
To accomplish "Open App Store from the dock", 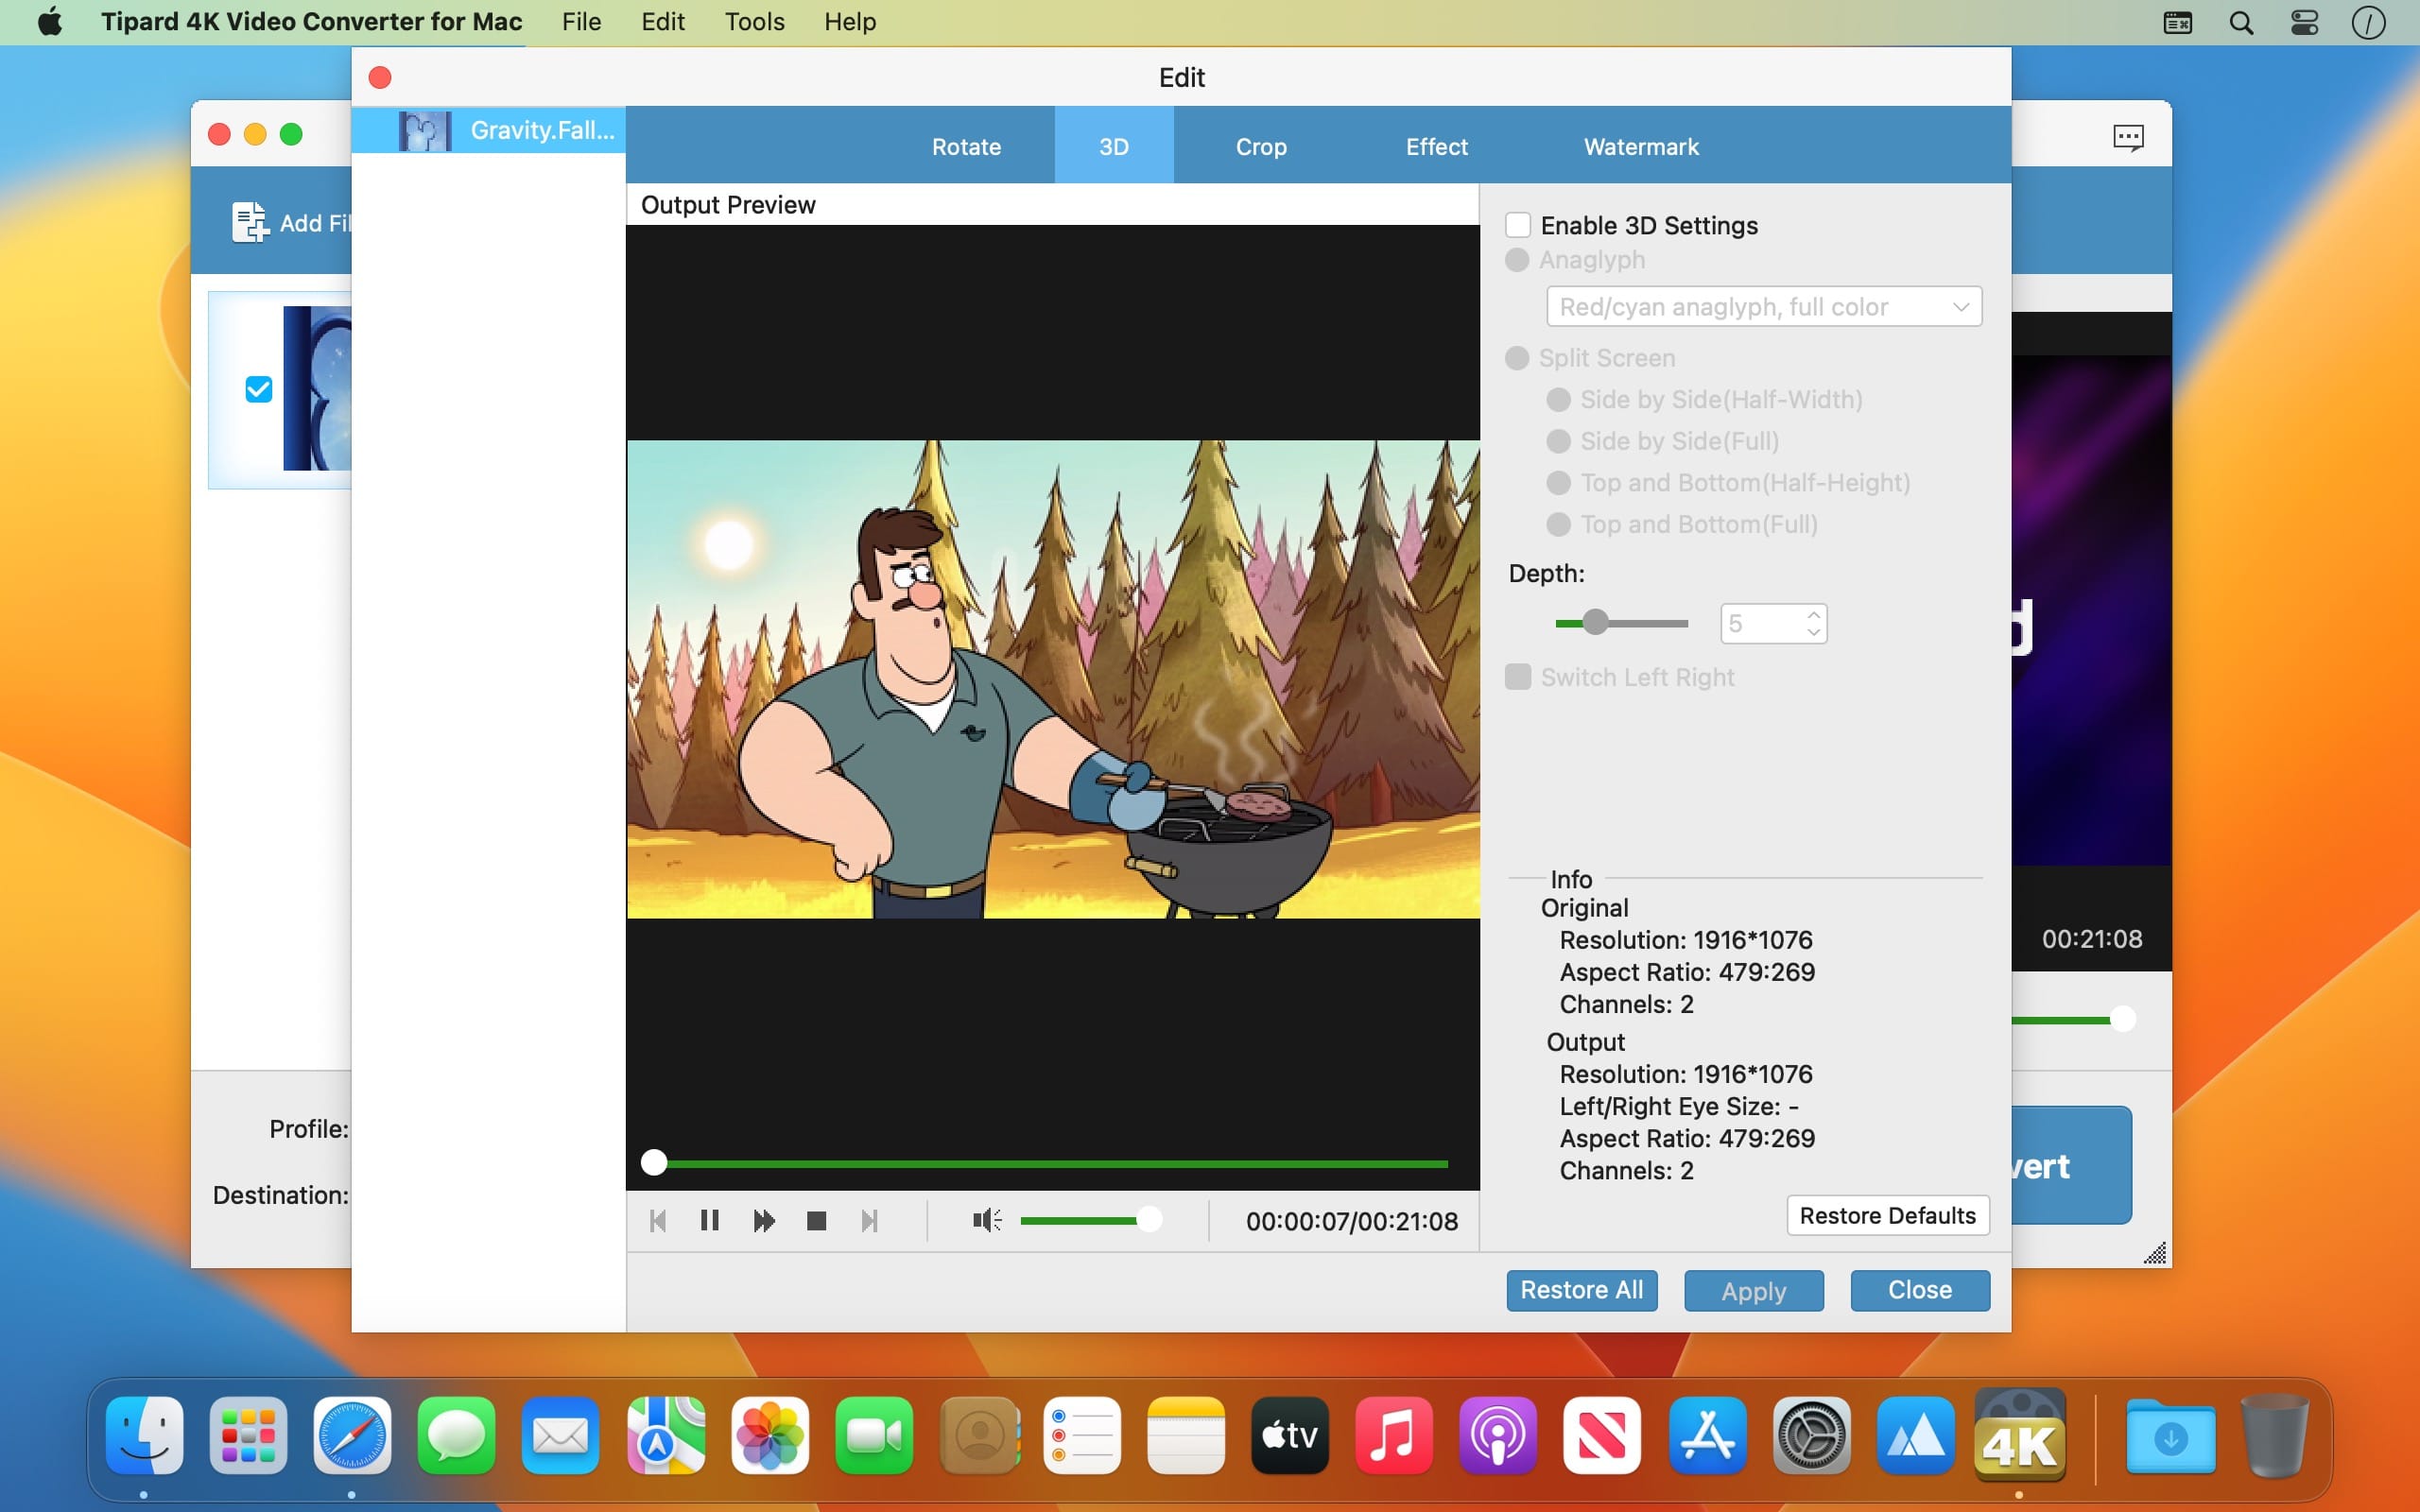I will click(x=1707, y=1436).
